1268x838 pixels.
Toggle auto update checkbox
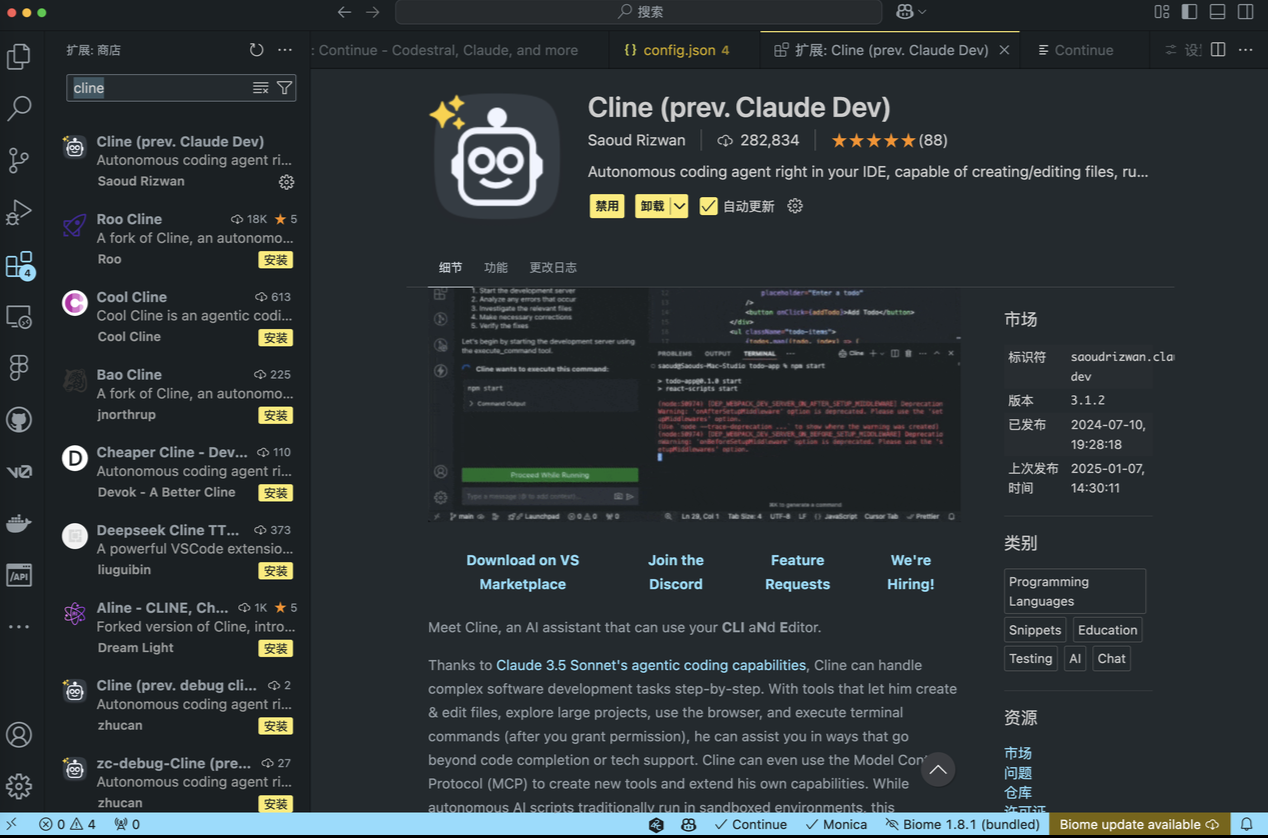708,206
